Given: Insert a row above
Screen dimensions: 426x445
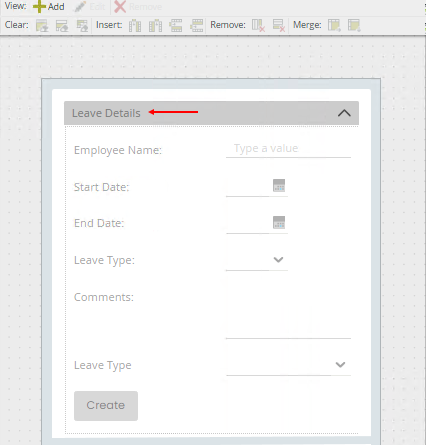Looking at the screenshot, I should (176, 25).
